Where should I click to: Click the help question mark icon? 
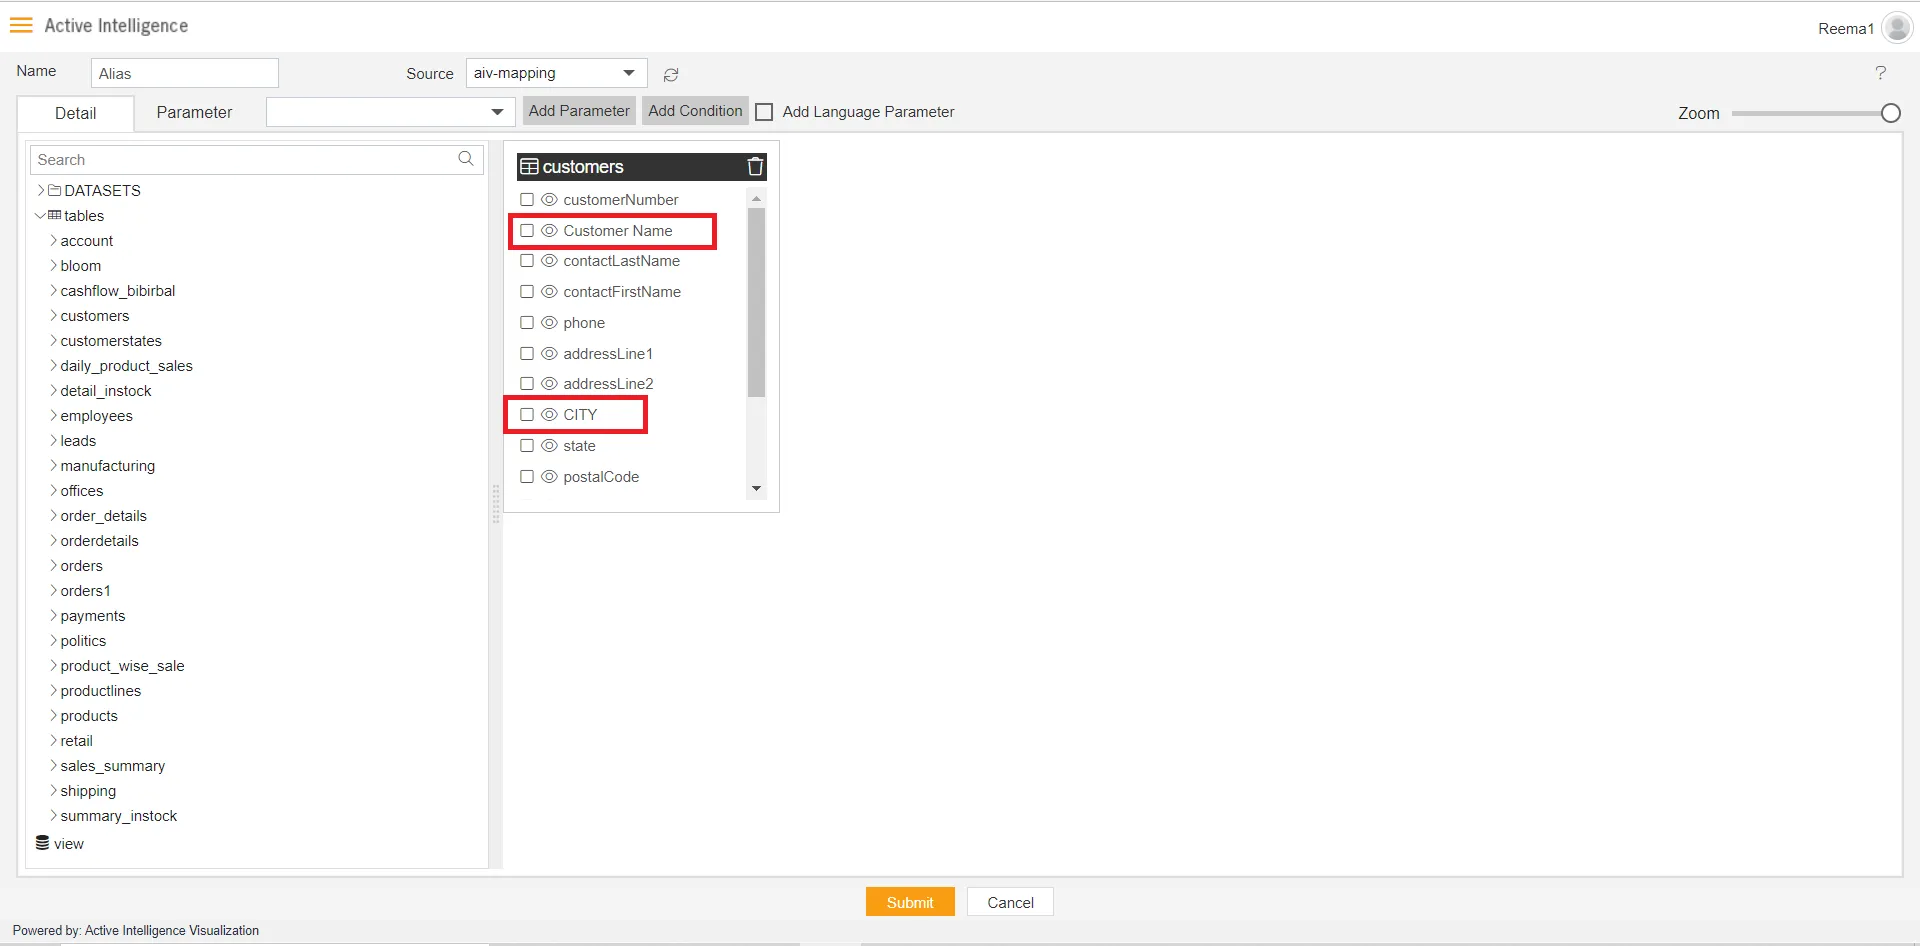pyautogui.click(x=1880, y=73)
